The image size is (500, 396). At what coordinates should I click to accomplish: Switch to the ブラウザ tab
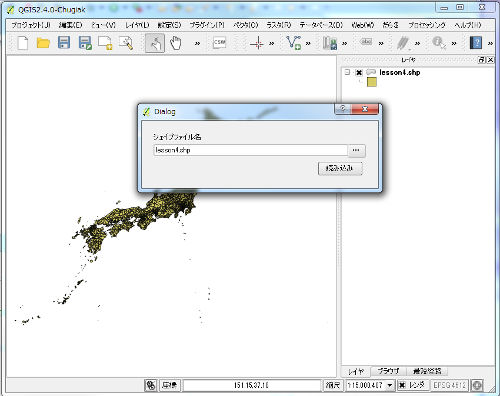point(388,371)
